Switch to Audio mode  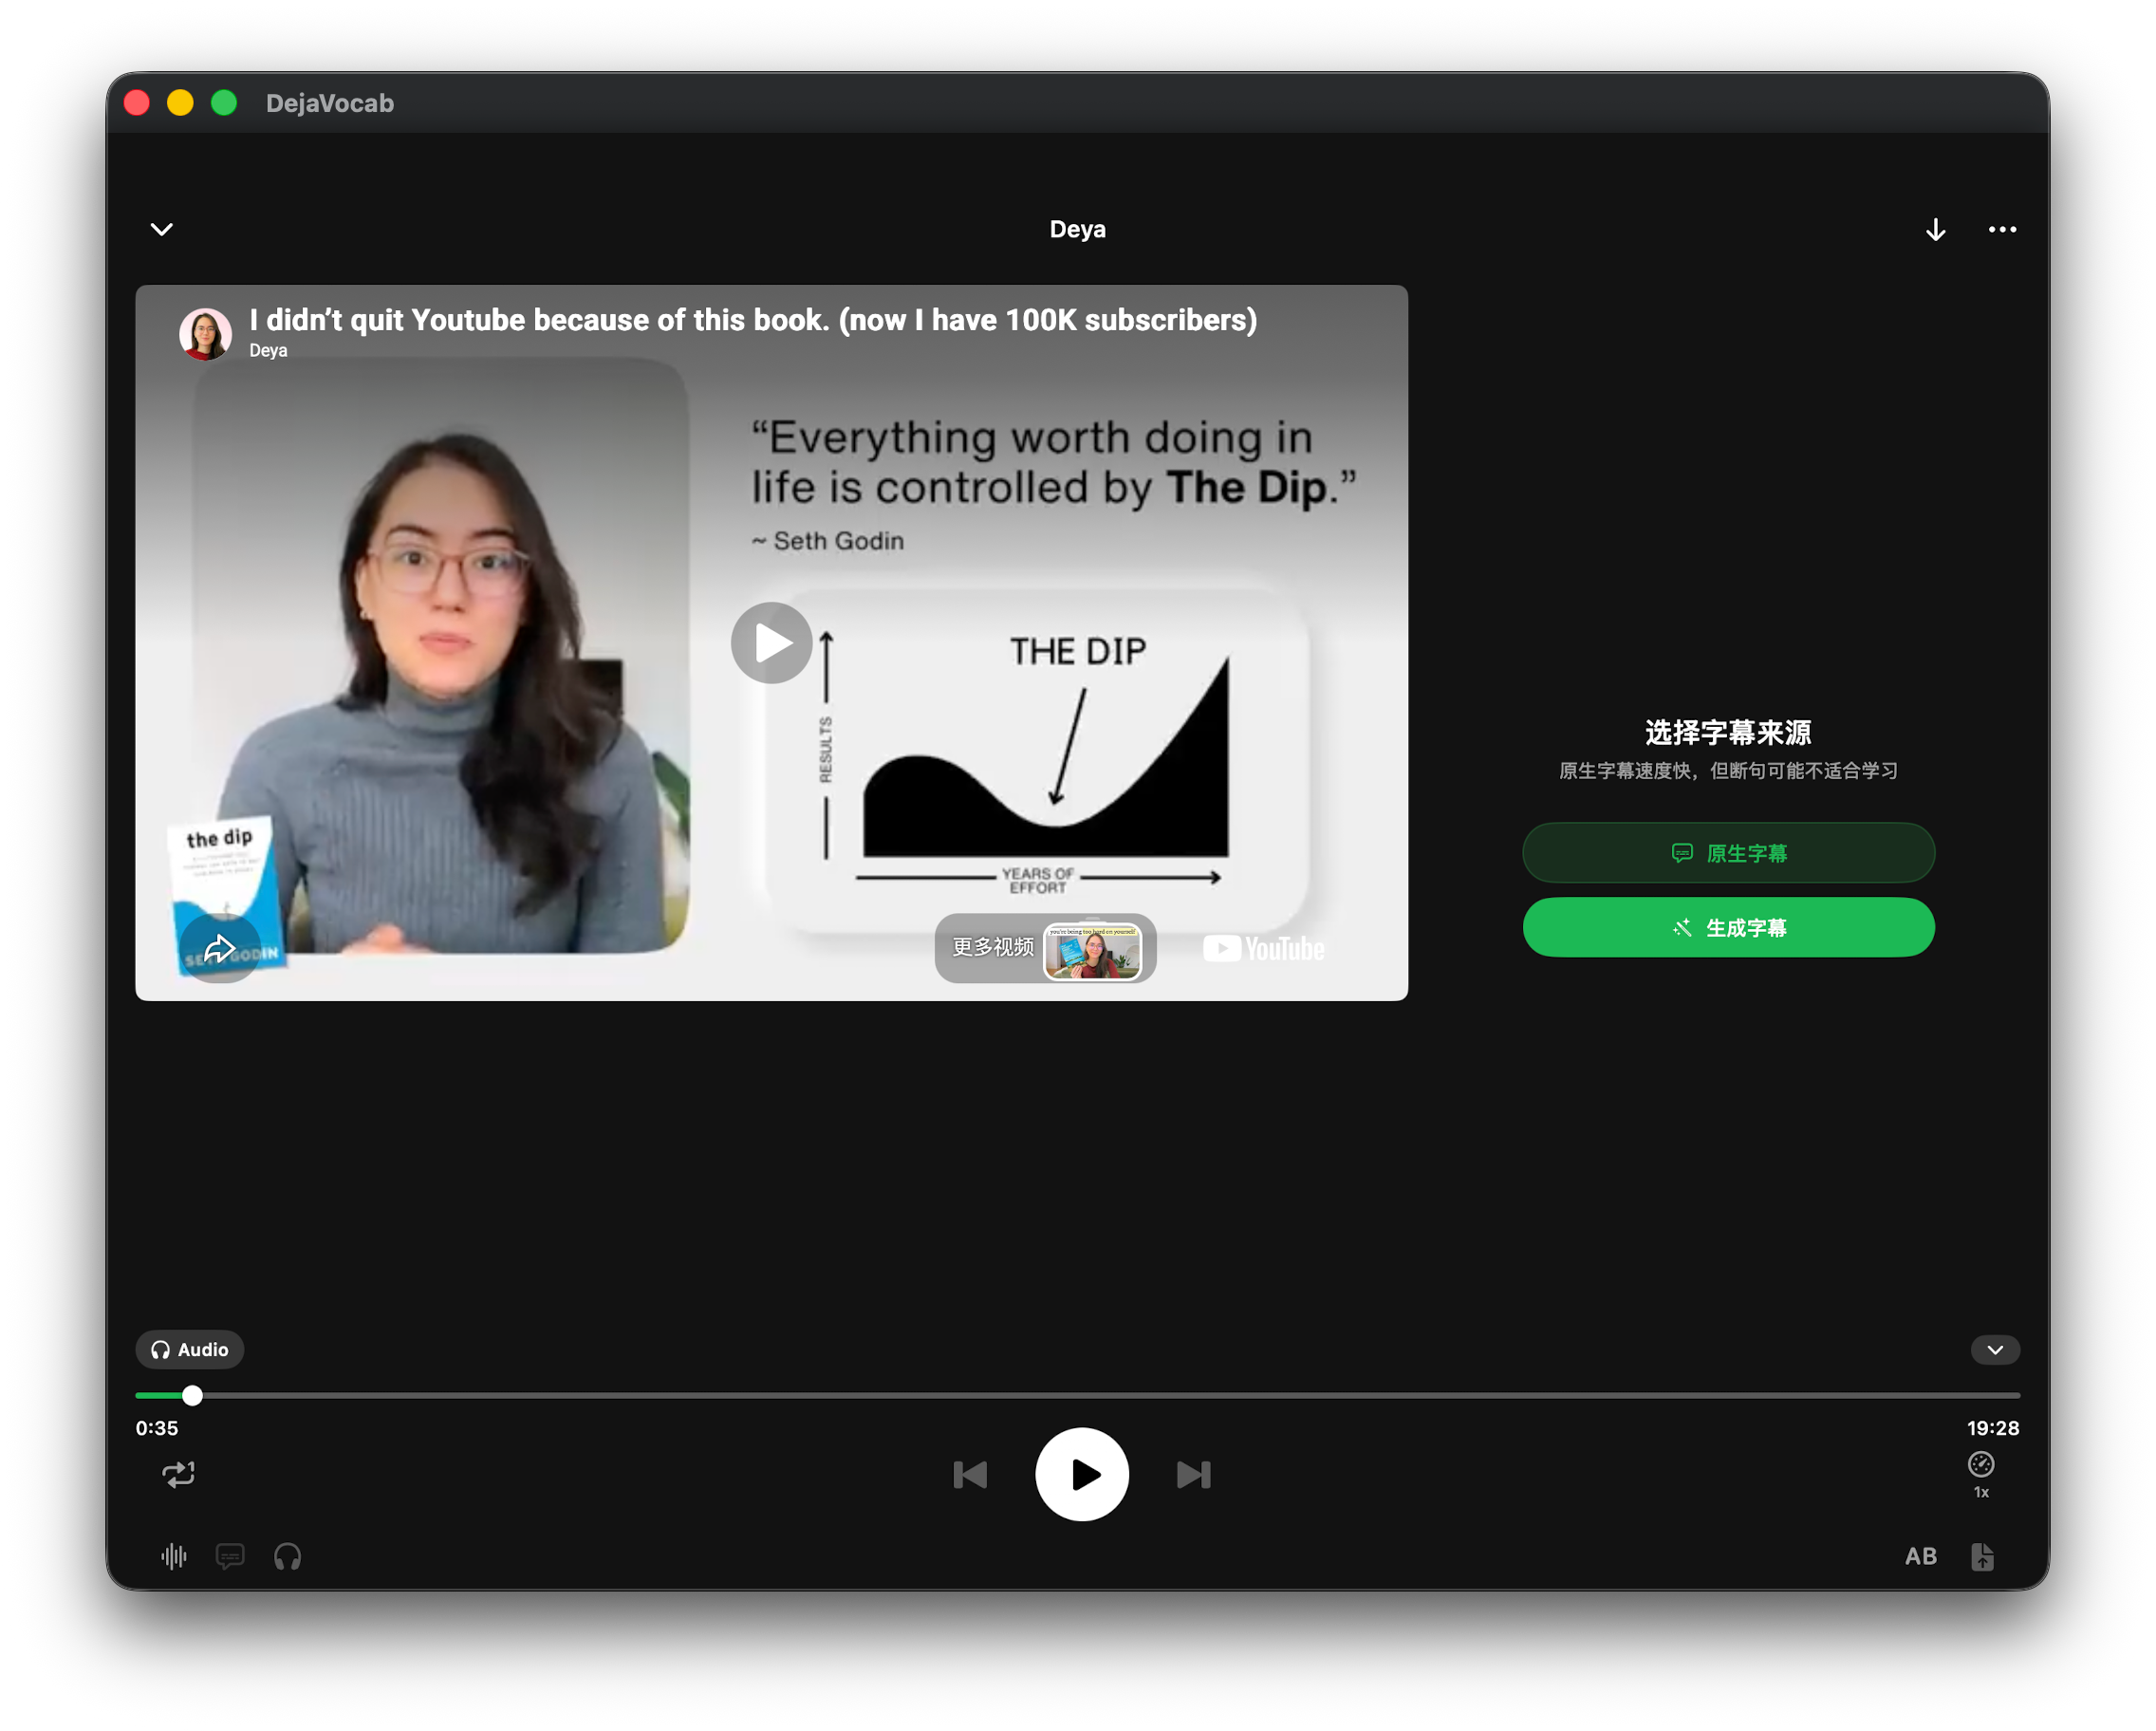point(189,1349)
